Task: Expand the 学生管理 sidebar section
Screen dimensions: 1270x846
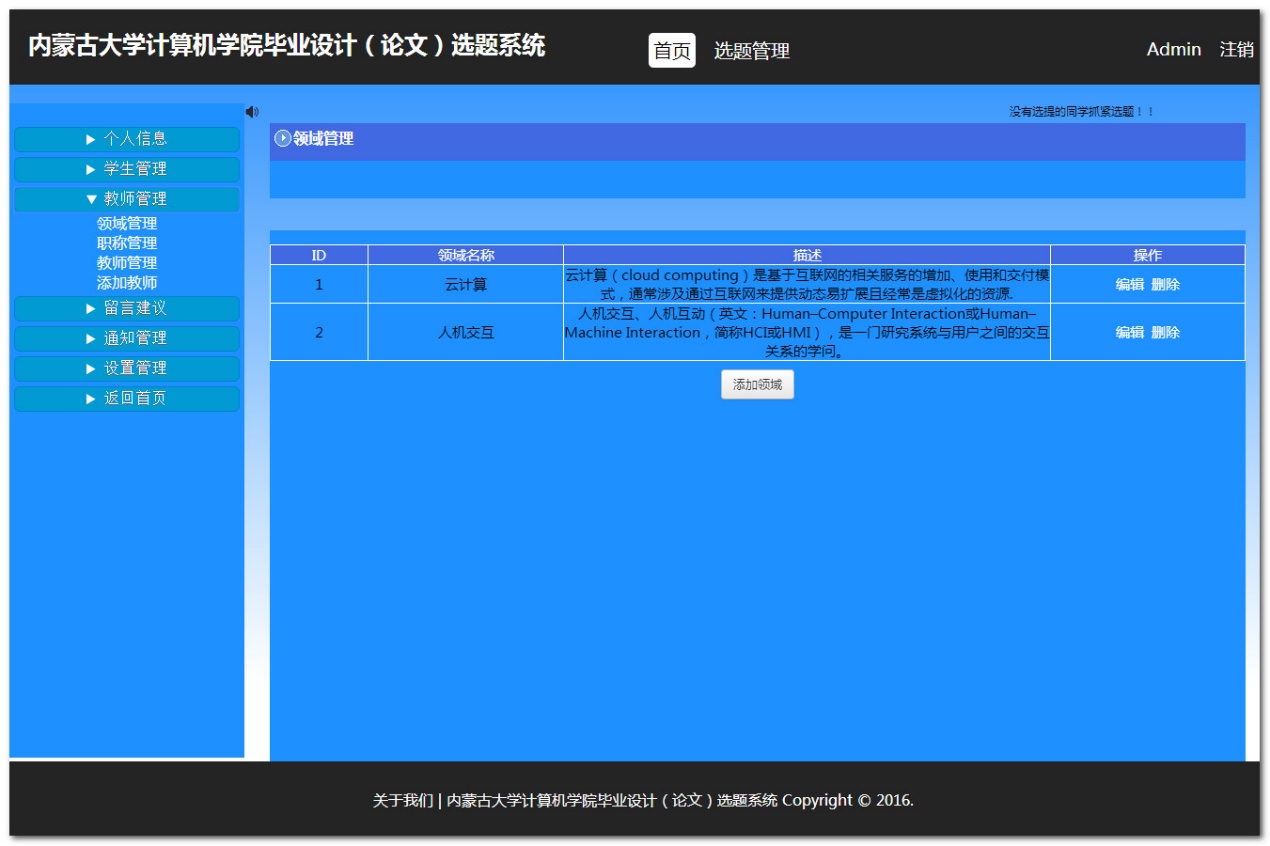Action: point(127,169)
